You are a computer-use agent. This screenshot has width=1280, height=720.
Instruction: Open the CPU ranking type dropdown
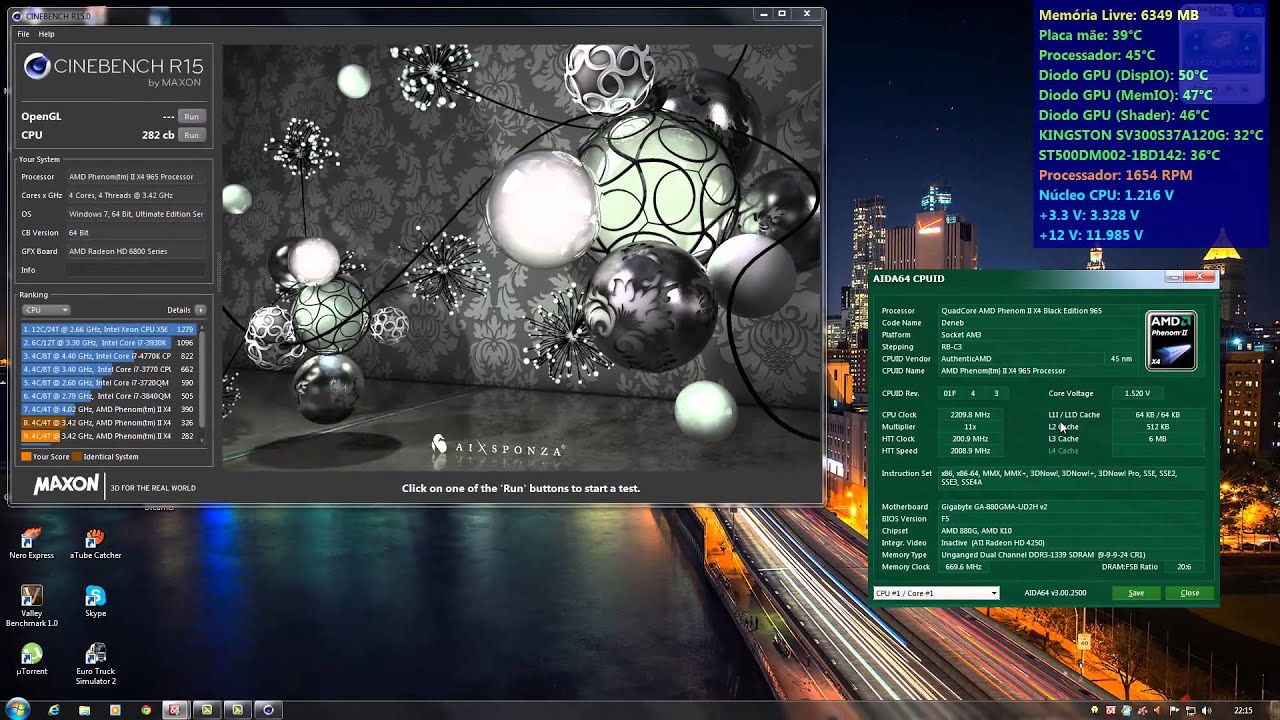coord(46,310)
